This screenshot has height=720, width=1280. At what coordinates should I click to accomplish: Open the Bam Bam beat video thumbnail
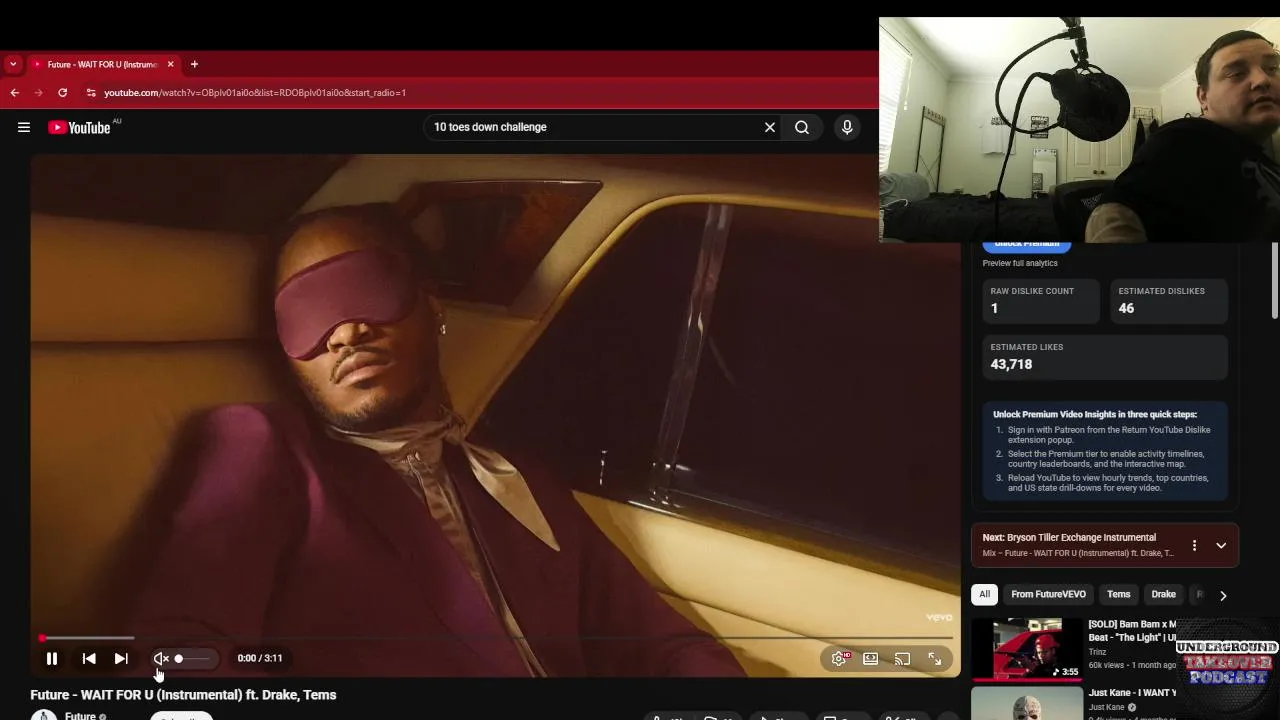pos(1027,649)
